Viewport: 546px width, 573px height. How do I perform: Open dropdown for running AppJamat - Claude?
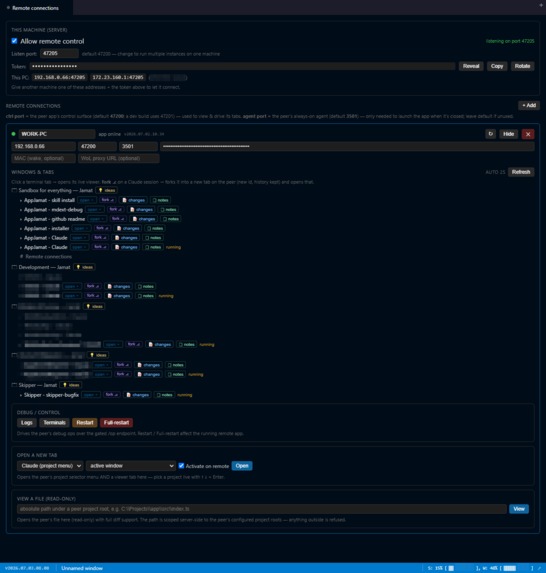click(80, 247)
